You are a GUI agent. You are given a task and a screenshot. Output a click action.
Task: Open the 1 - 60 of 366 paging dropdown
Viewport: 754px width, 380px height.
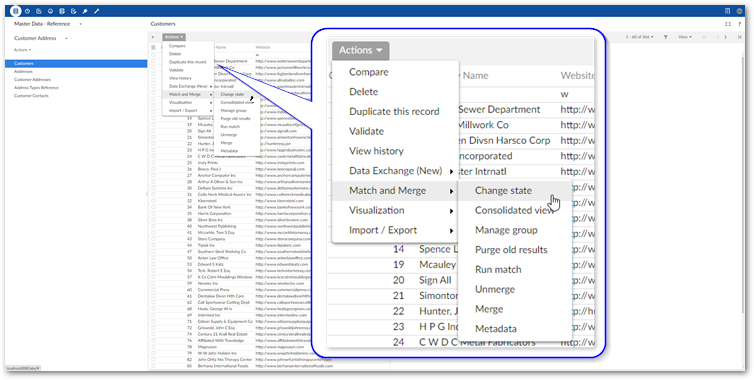click(640, 37)
